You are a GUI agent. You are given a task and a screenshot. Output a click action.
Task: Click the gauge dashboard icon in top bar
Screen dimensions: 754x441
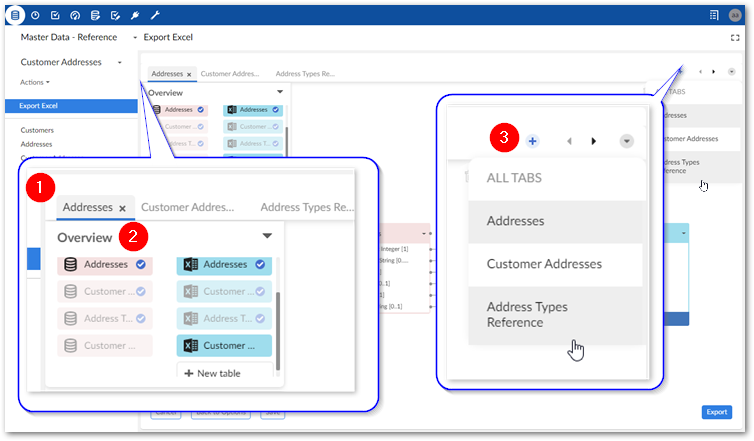(75, 15)
